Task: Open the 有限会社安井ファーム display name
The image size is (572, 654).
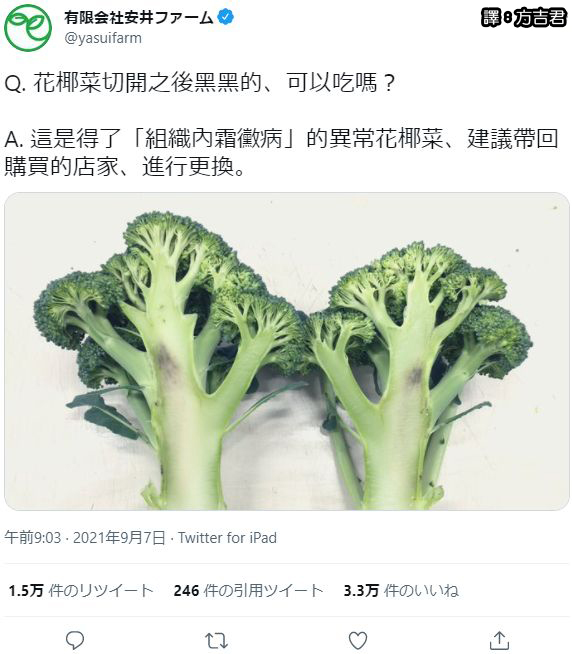Action: point(139,18)
